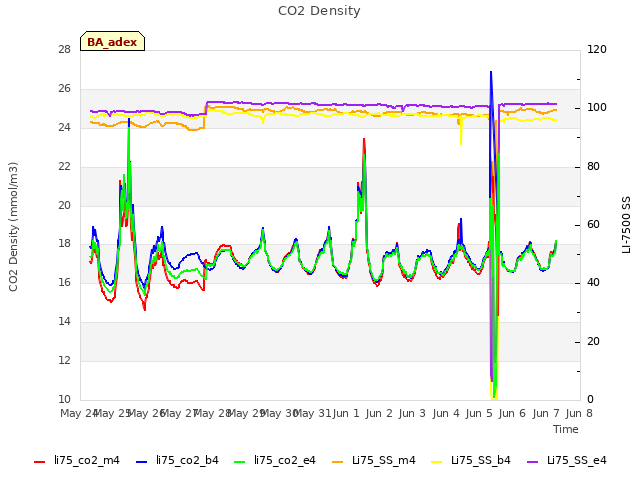Toggle the Li75_SS_m4 legend entry
This screenshot has width=640, height=480.
[x=373, y=460]
